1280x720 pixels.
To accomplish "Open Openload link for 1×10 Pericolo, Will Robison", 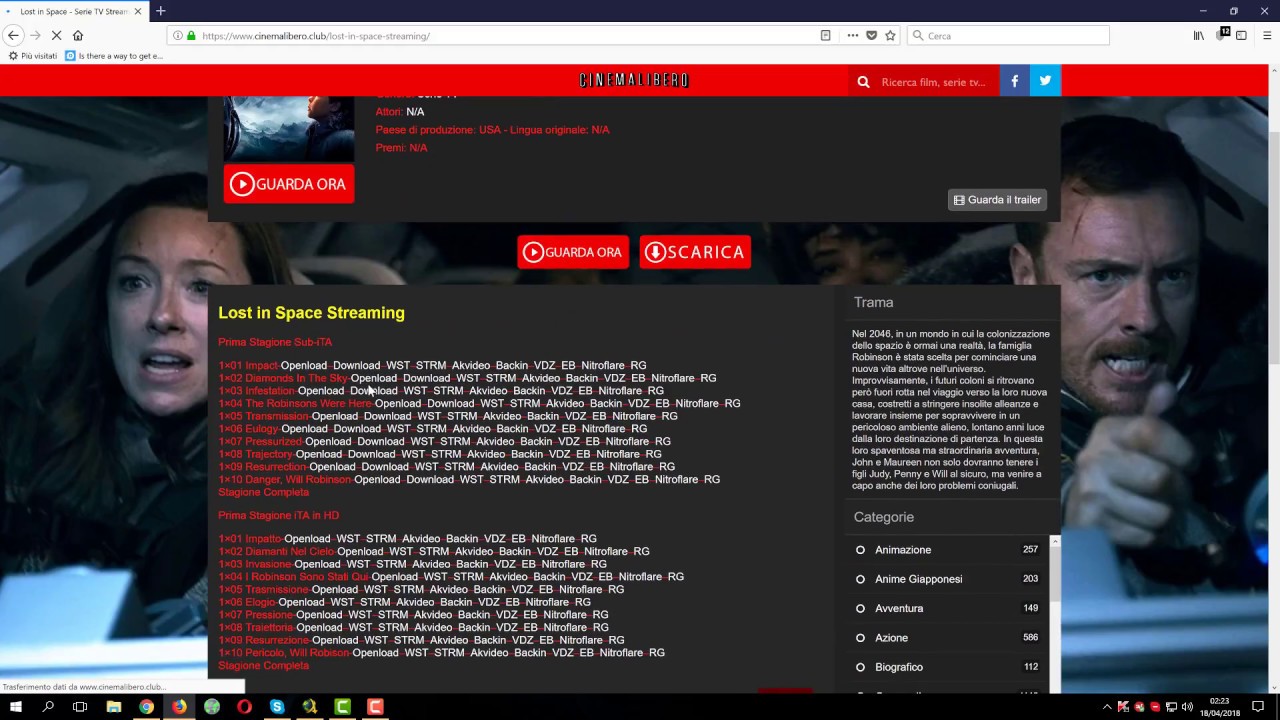I will tap(376, 652).
